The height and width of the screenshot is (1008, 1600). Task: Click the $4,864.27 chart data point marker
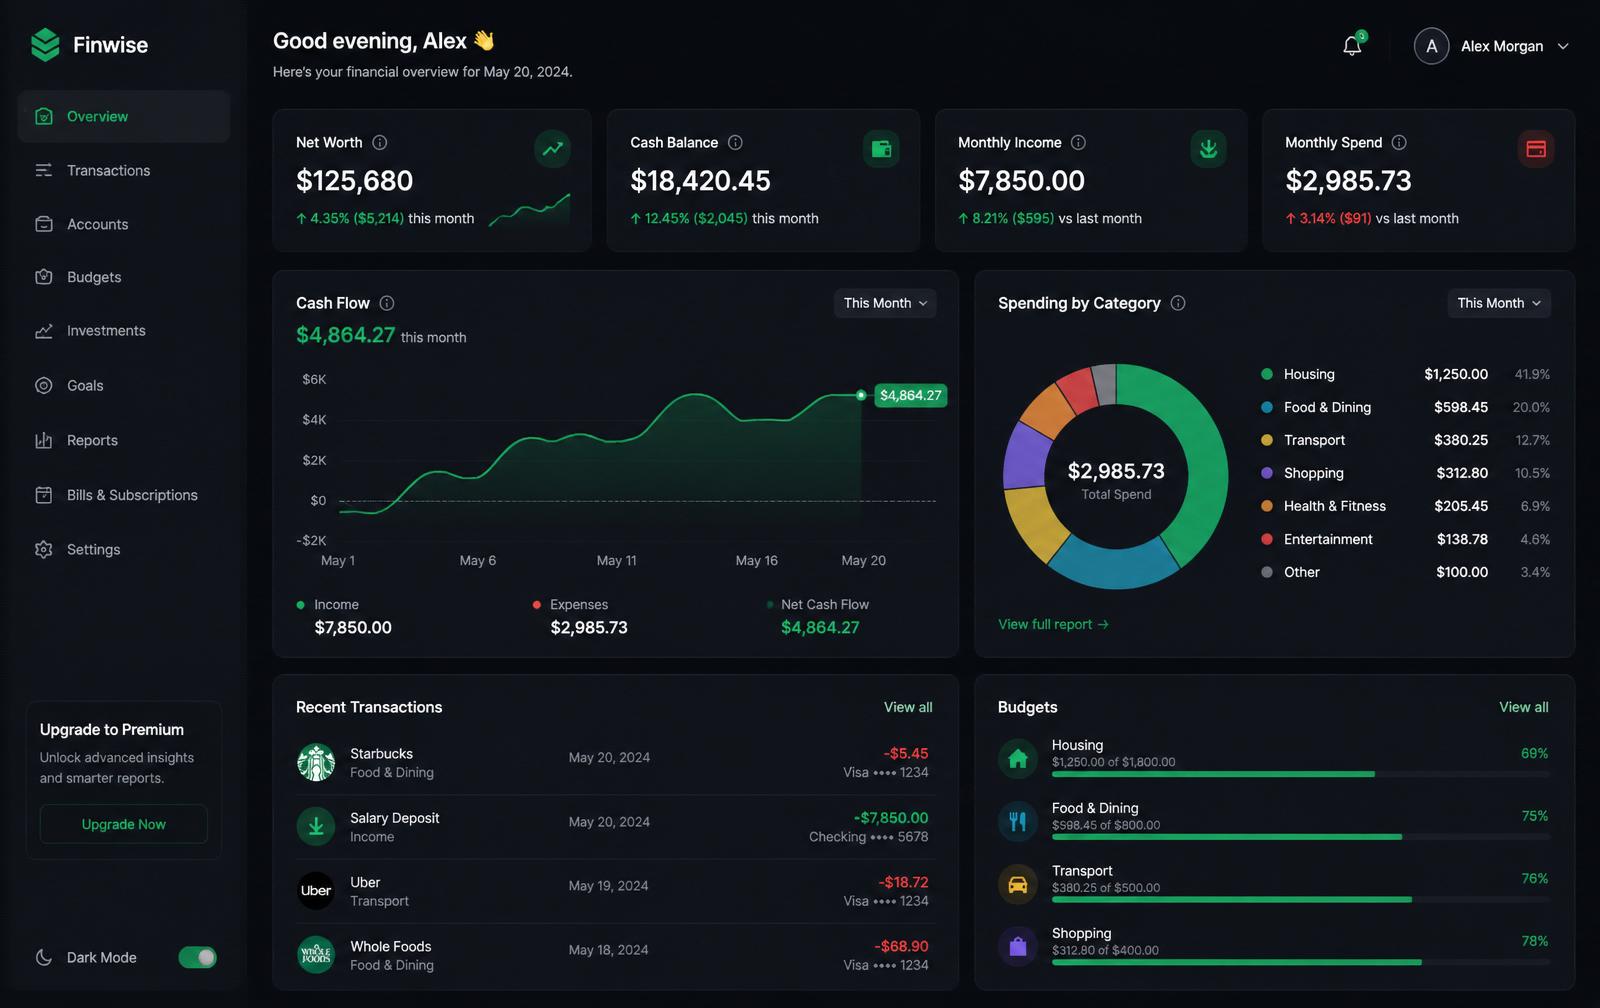point(861,395)
